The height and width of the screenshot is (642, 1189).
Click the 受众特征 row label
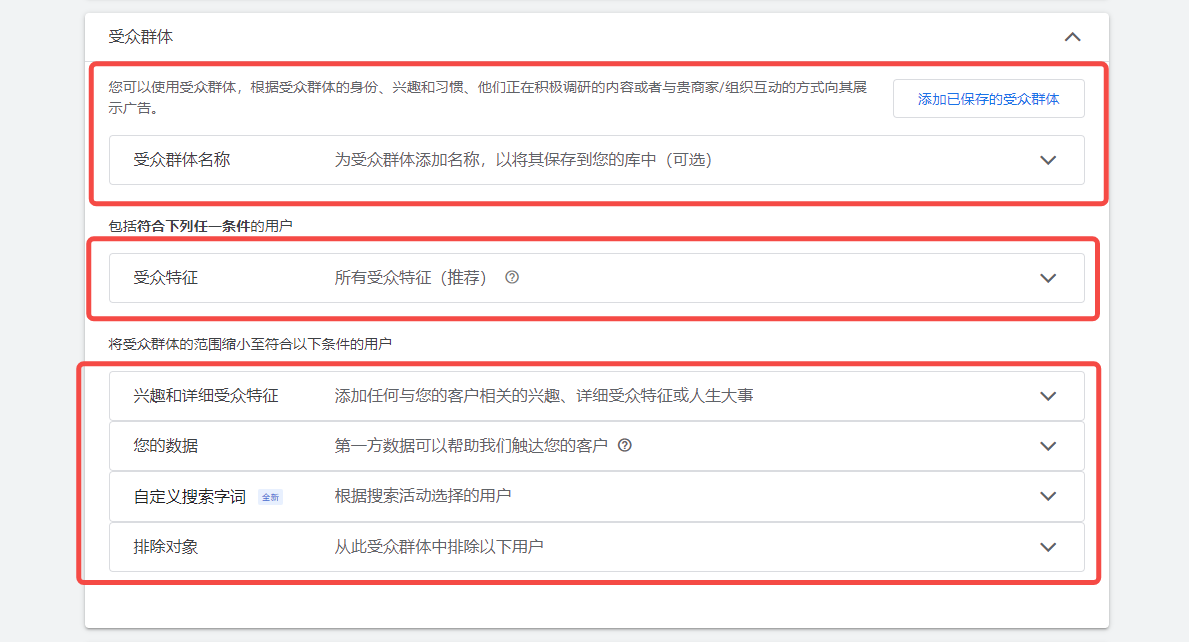point(166,278)
